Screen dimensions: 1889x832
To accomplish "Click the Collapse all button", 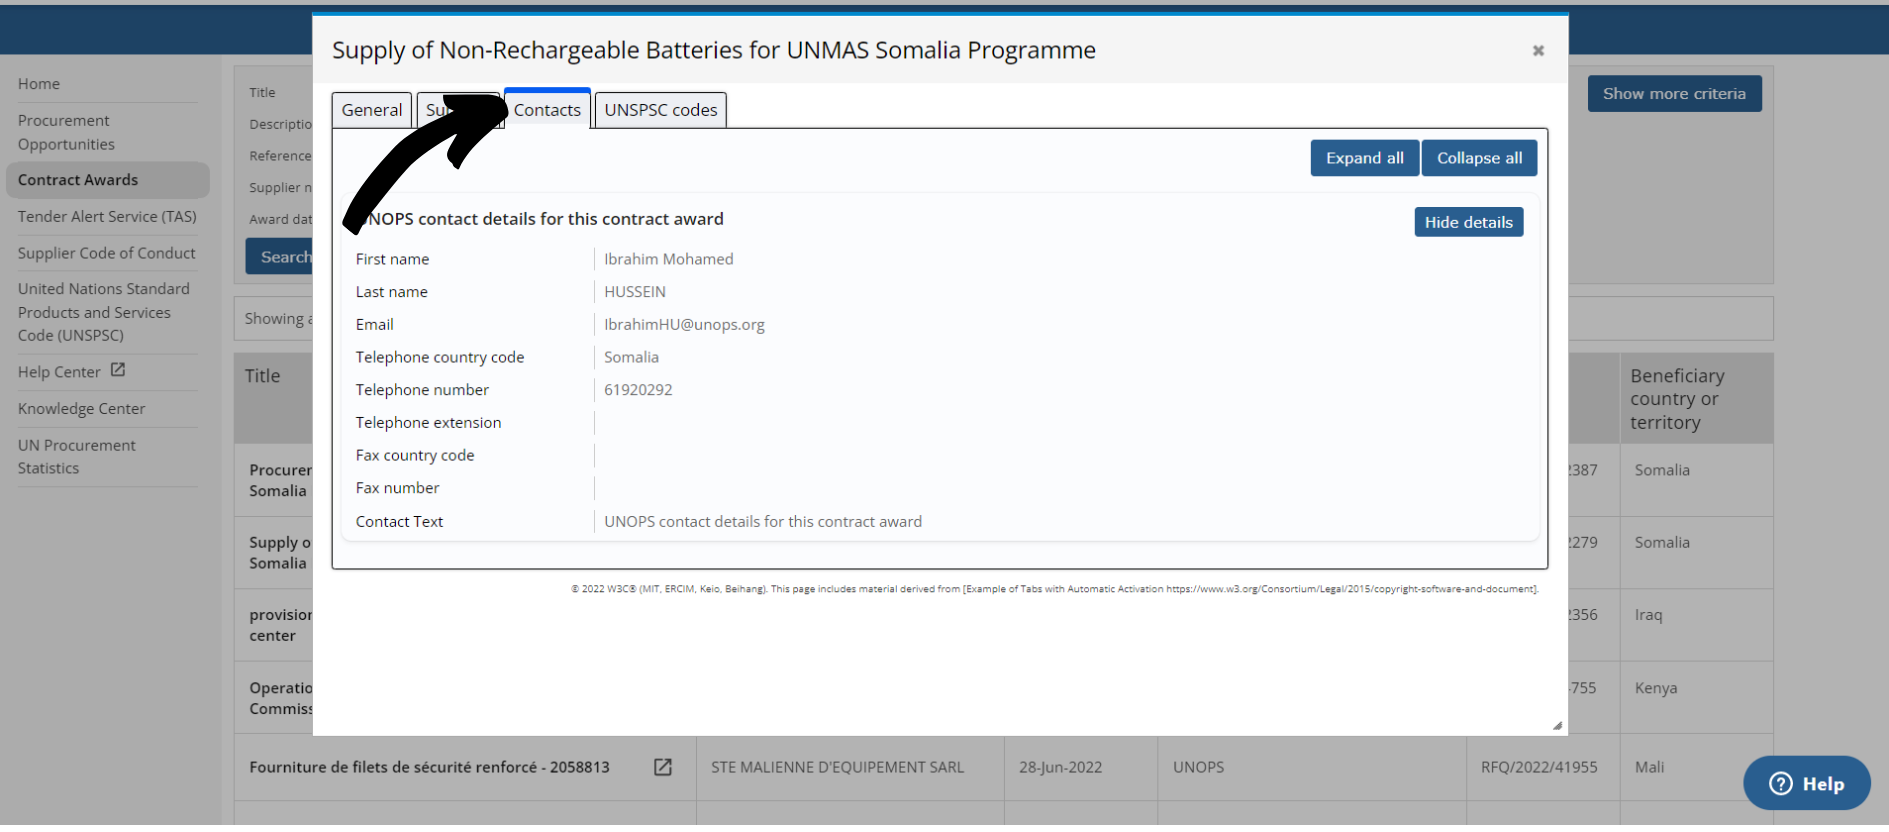I will [x=1479, y=158].
